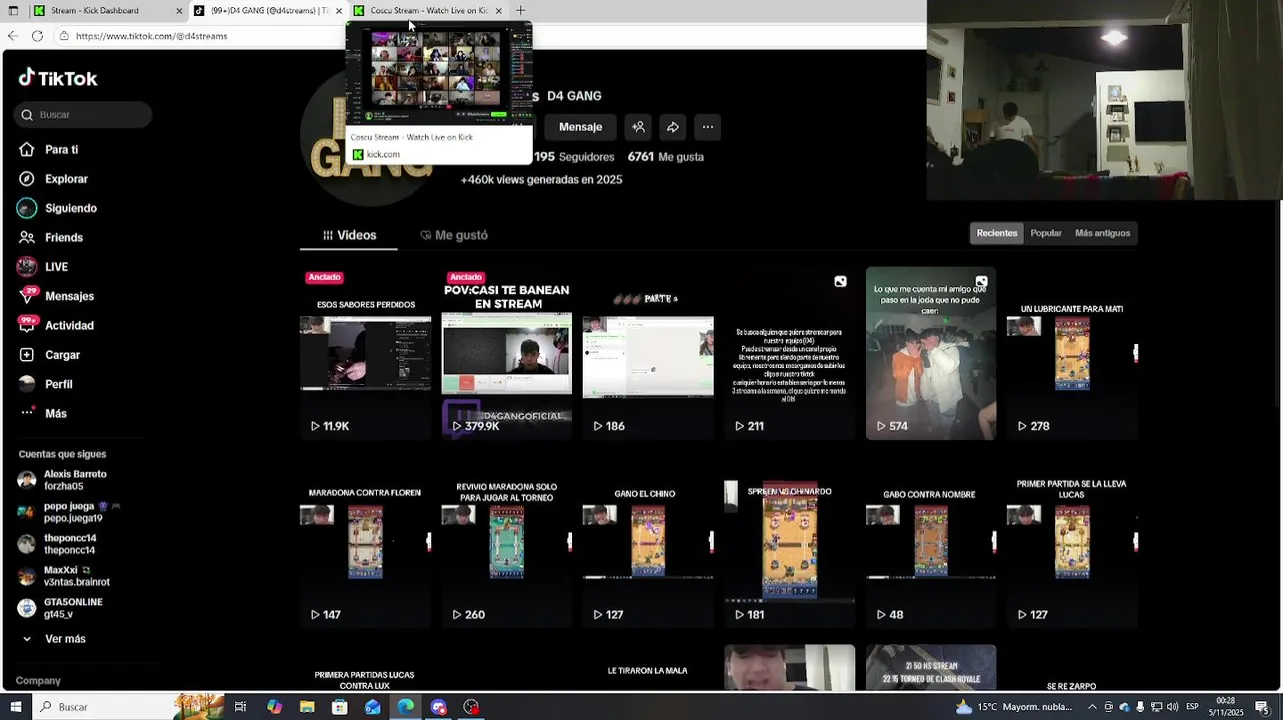Screen dimensions: 1283x720
Task: Open Windows Start menu
Action: point(15,707)
